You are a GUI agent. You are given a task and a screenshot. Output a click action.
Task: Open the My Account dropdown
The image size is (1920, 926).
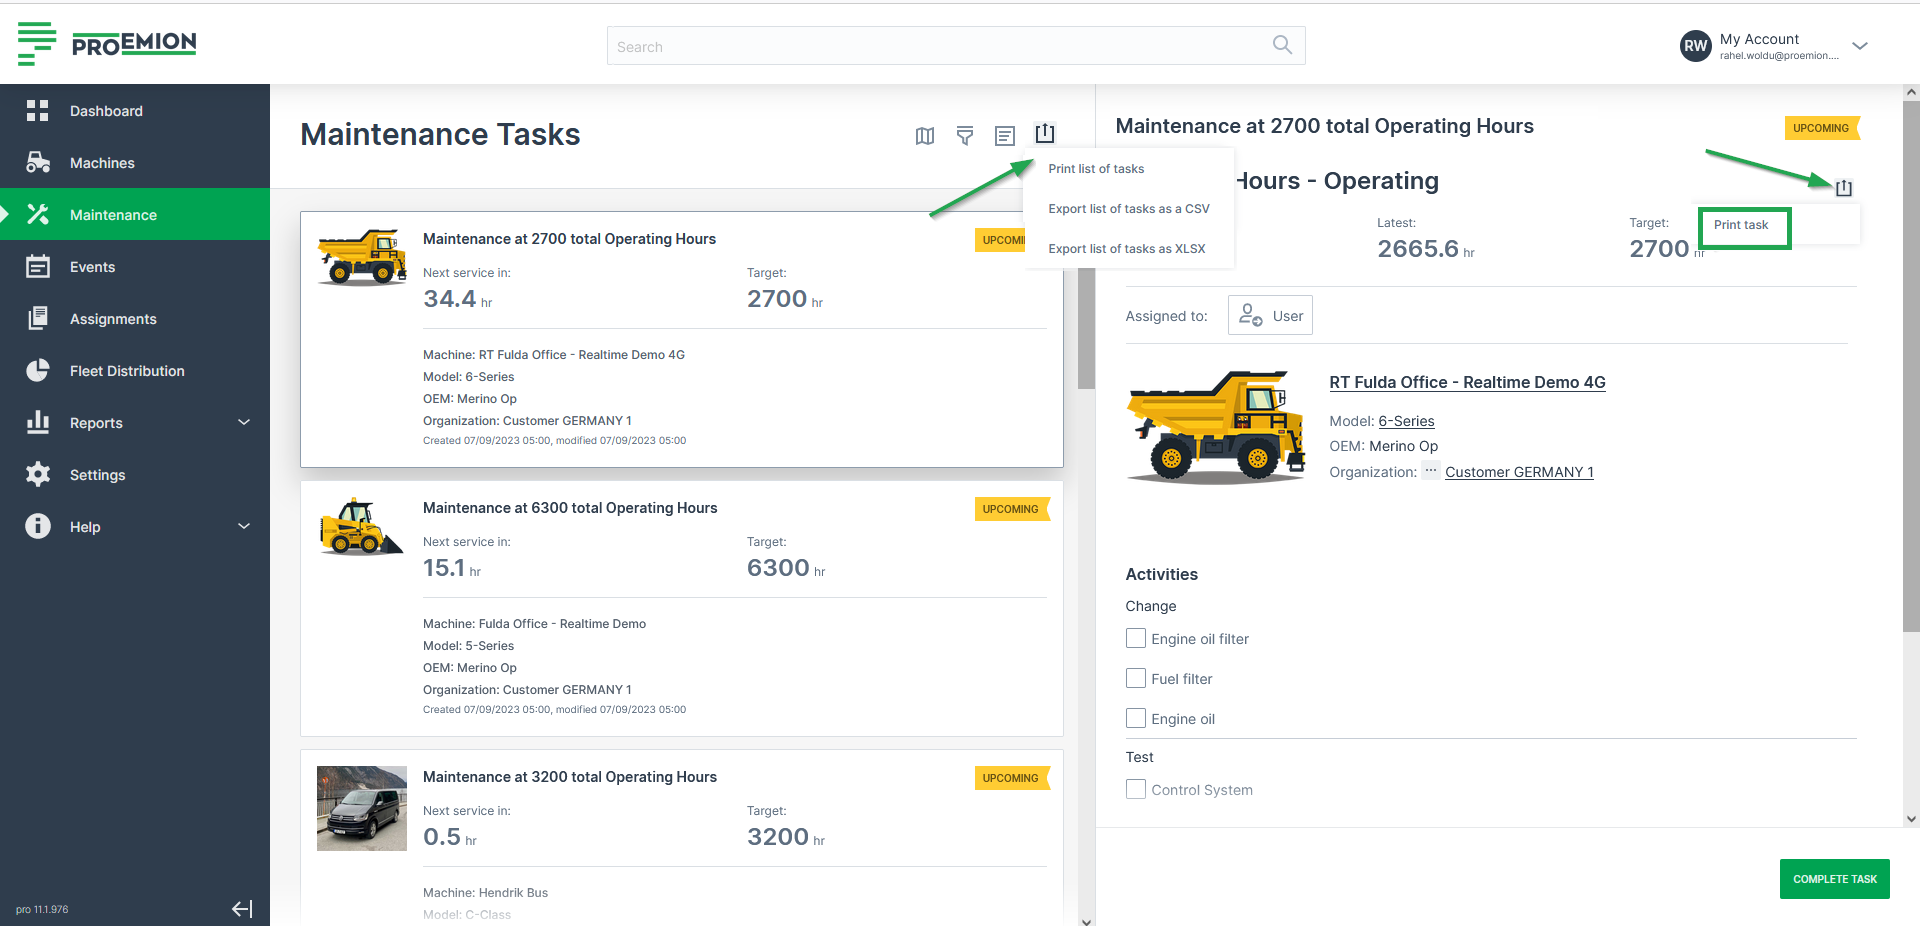tap(1860, 46)
